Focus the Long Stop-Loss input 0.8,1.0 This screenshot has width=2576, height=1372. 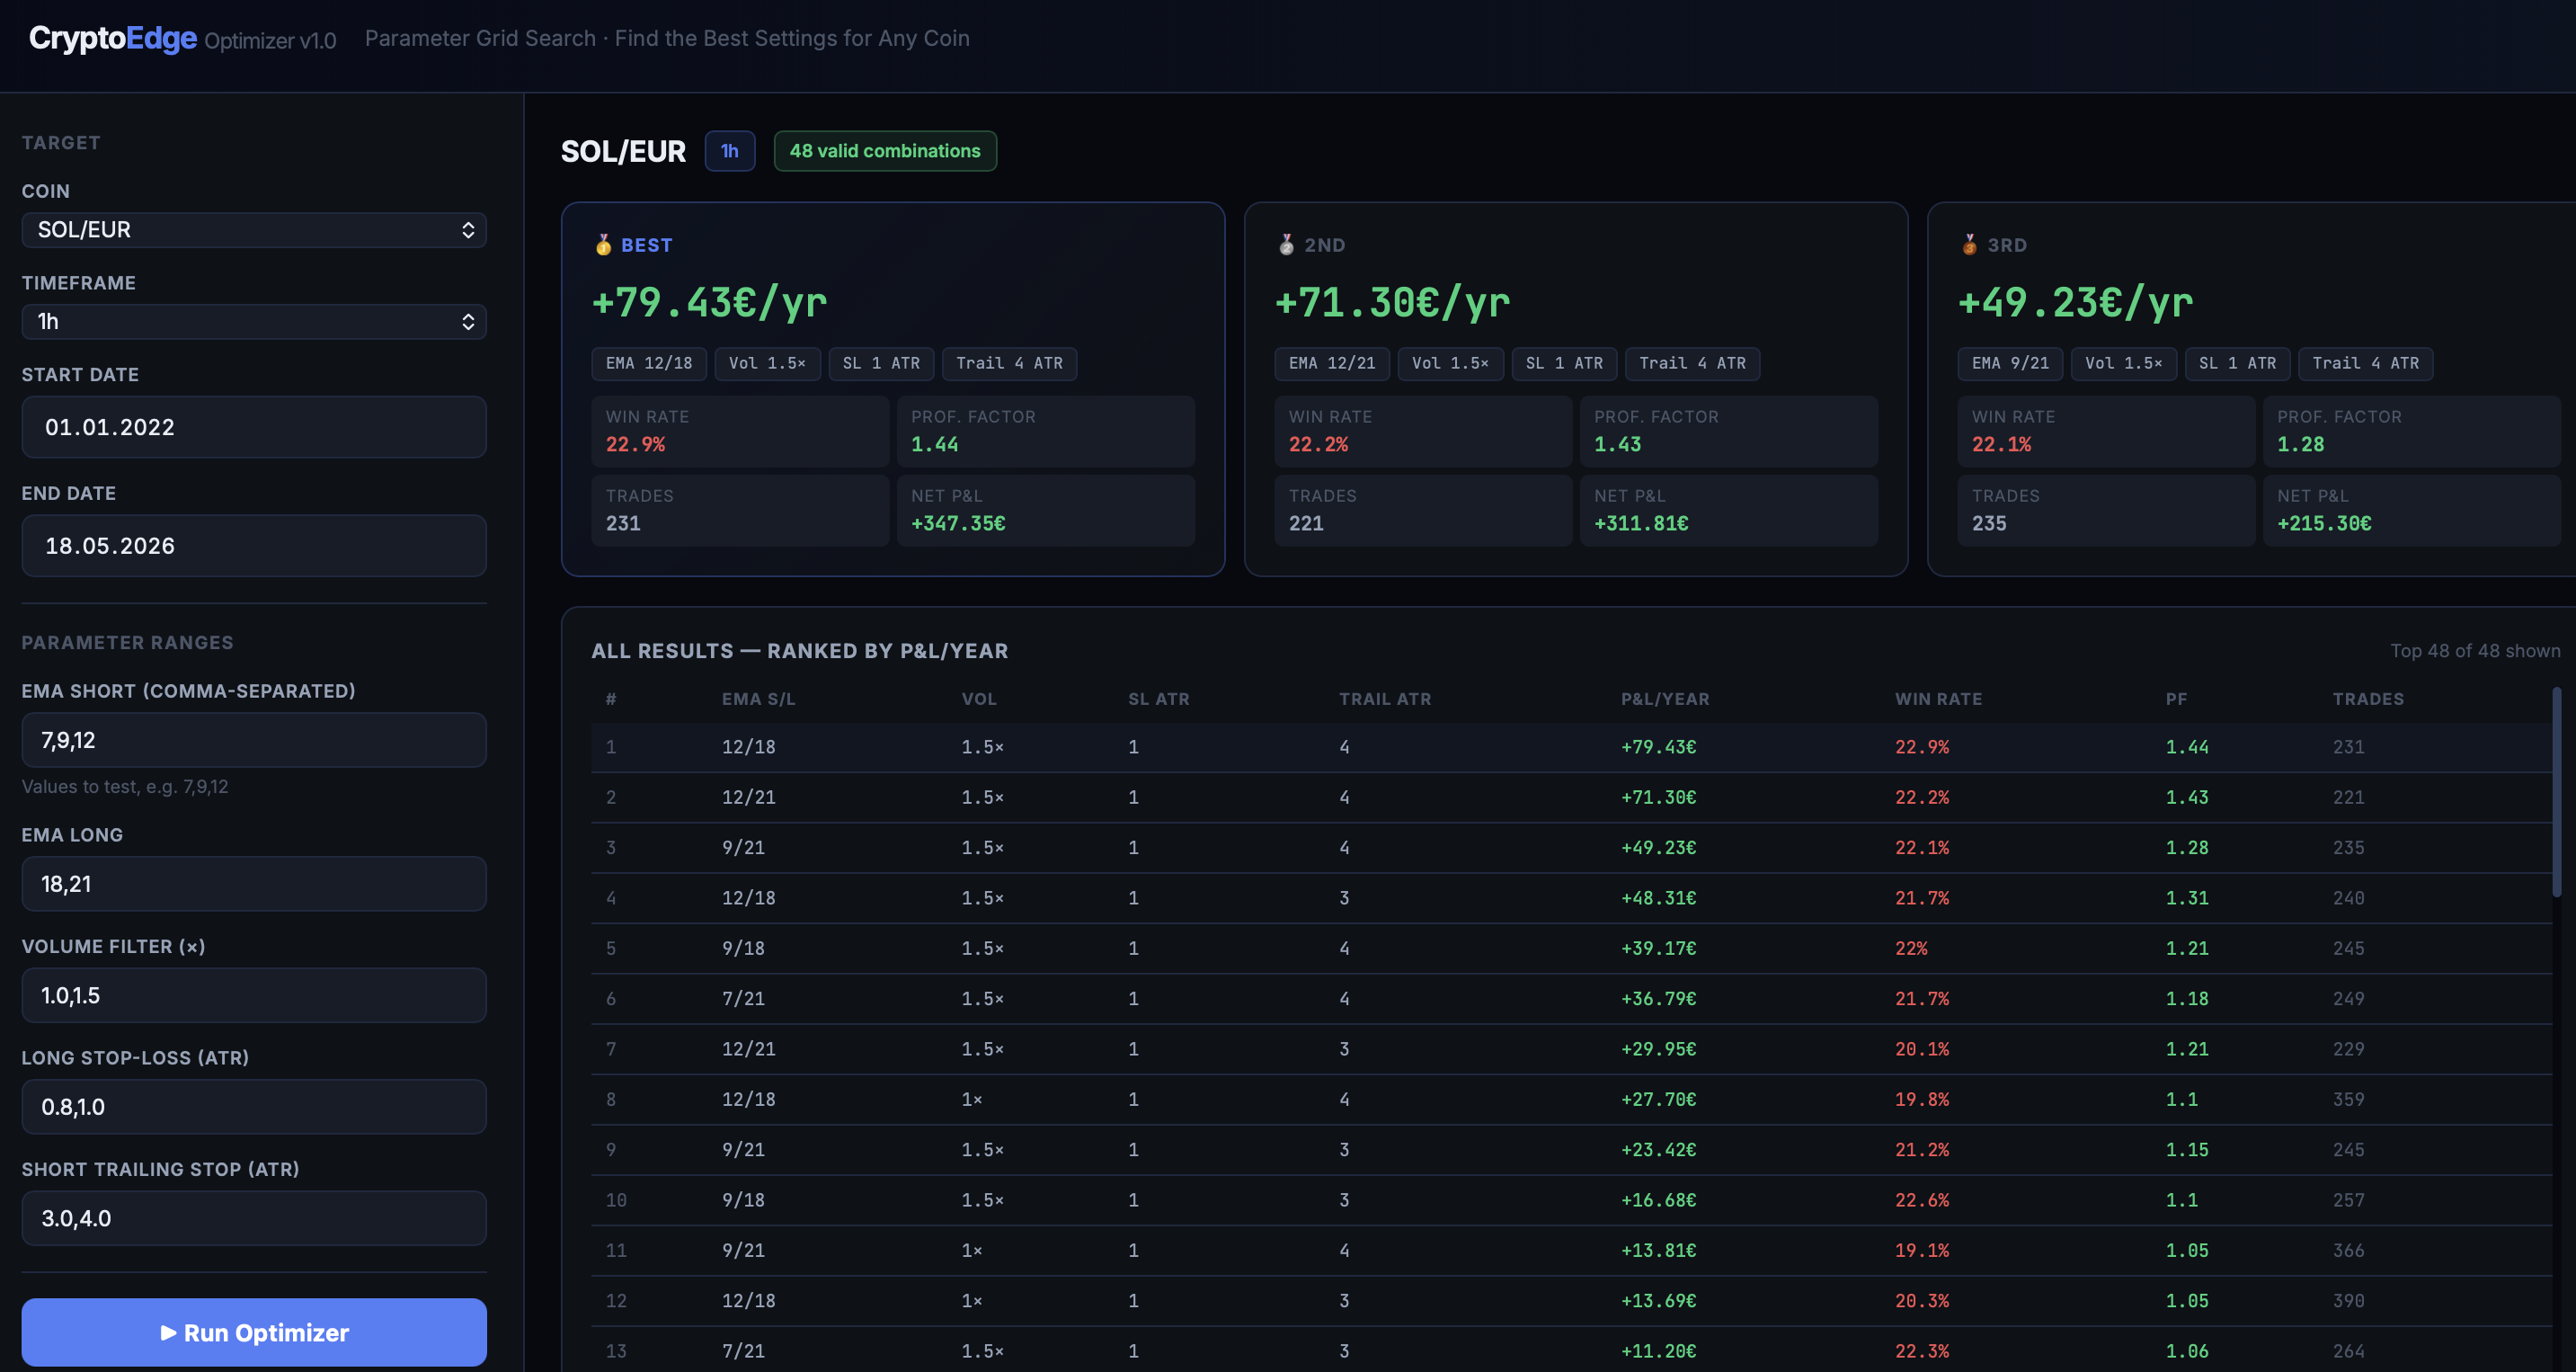pos(254,1107)
